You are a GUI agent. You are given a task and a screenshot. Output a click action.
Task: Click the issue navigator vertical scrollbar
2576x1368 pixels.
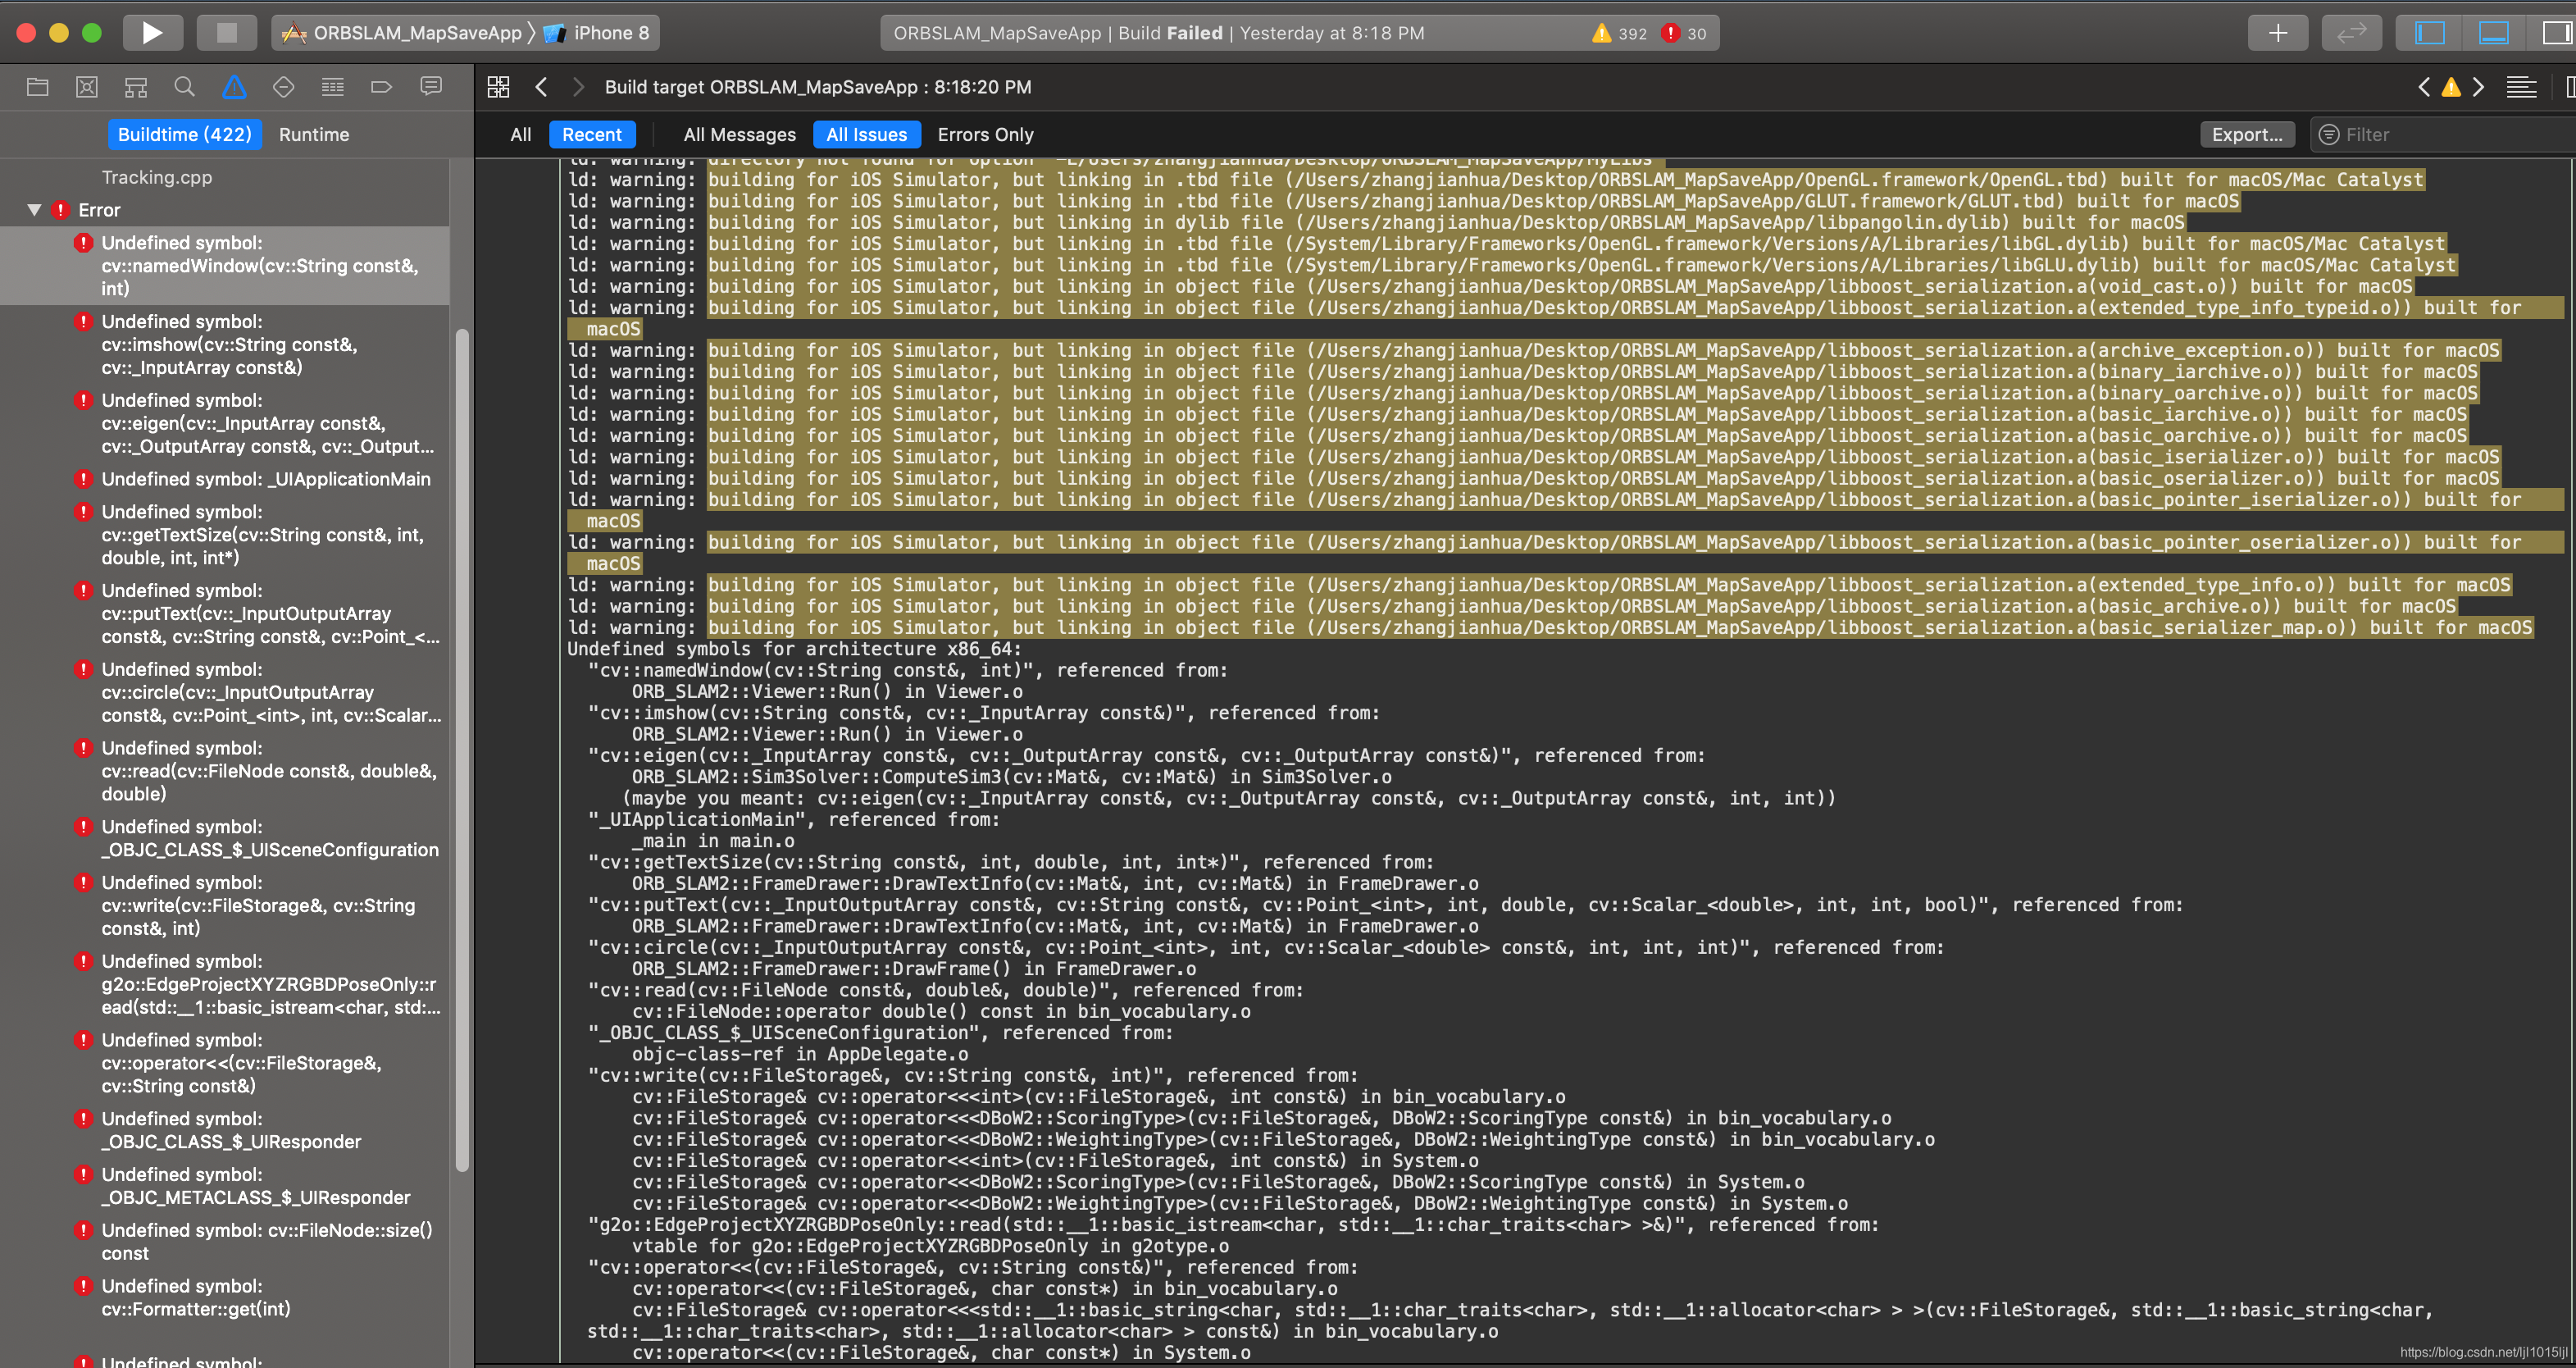pos(461,749)
